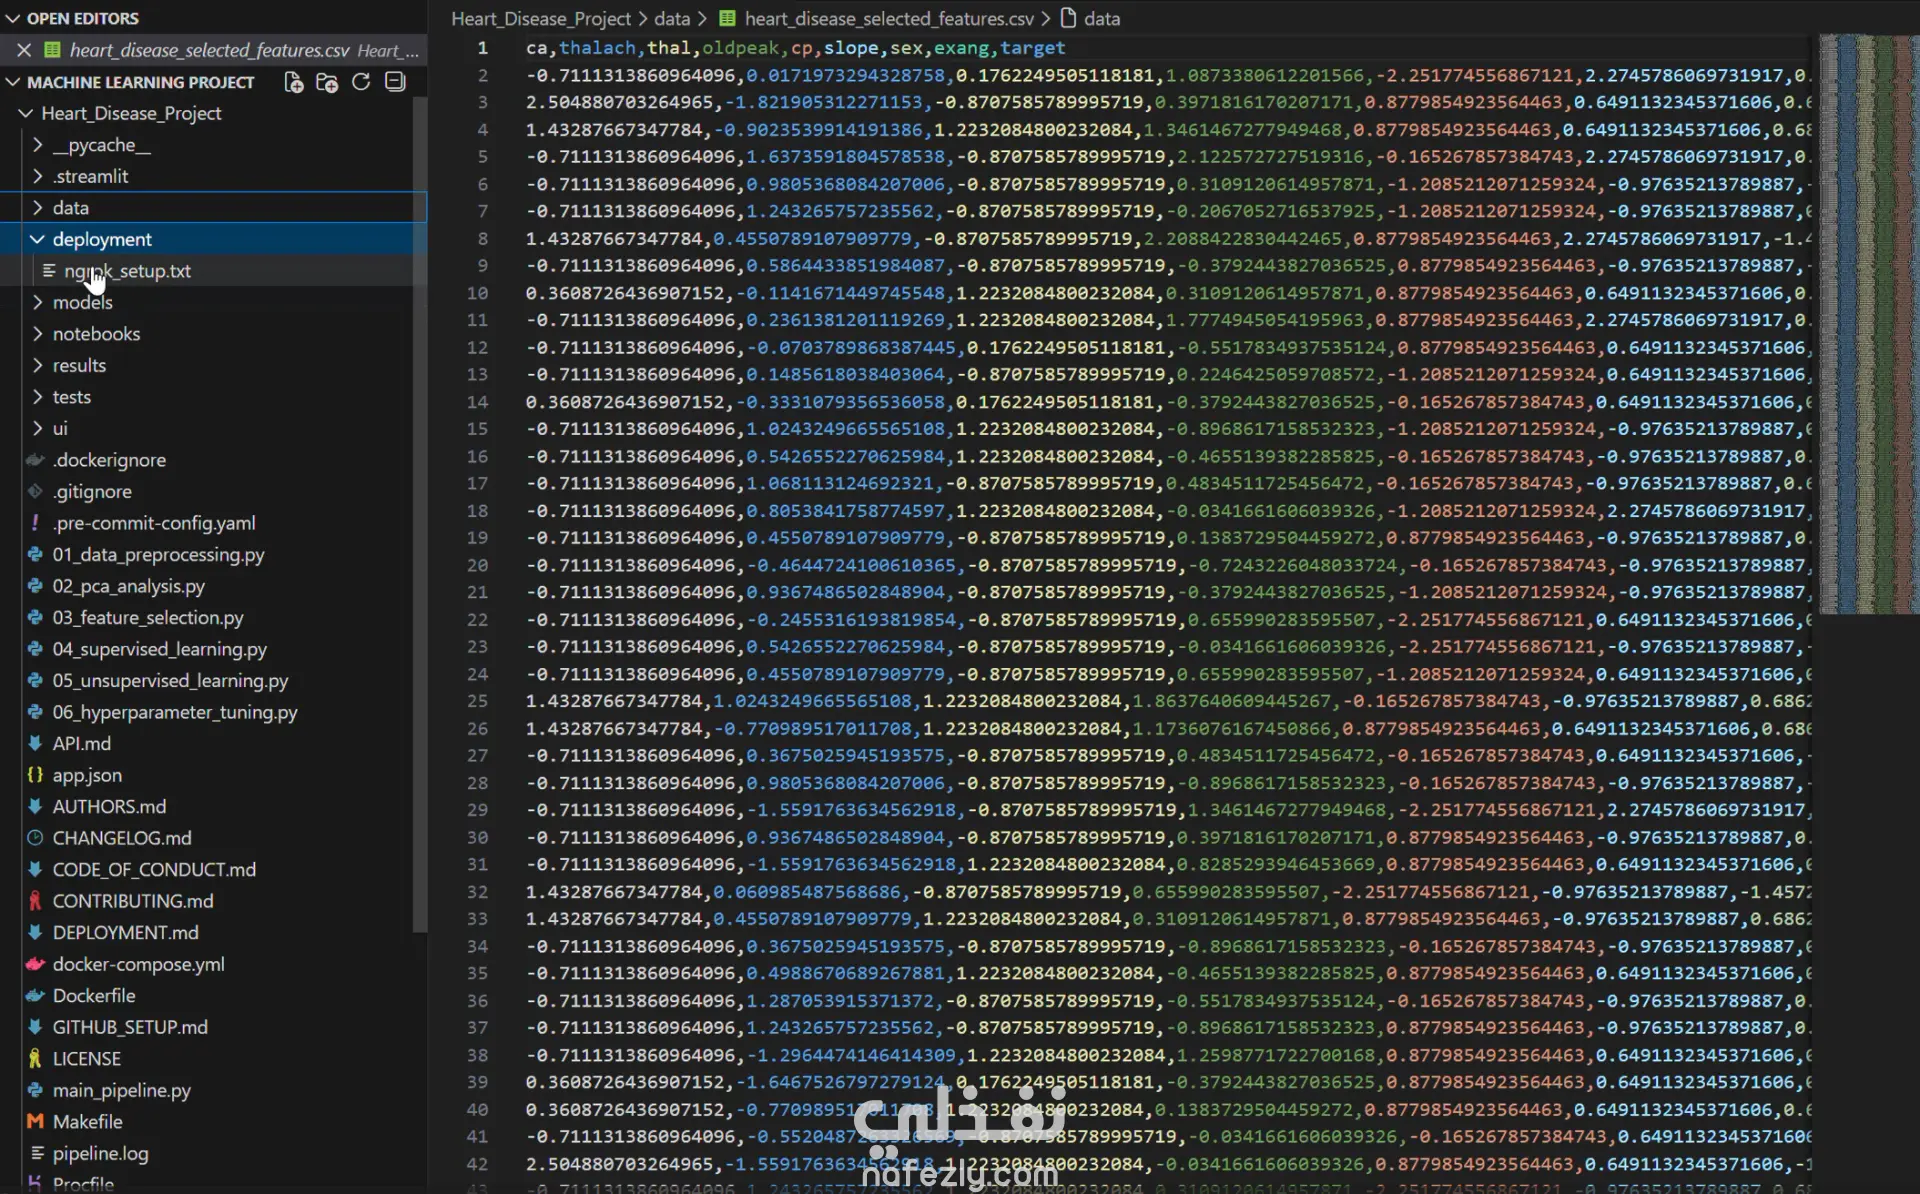Open the Makefile in the explorer
Viewport: 1920px width, 1194px height.
pos(87,1121)
